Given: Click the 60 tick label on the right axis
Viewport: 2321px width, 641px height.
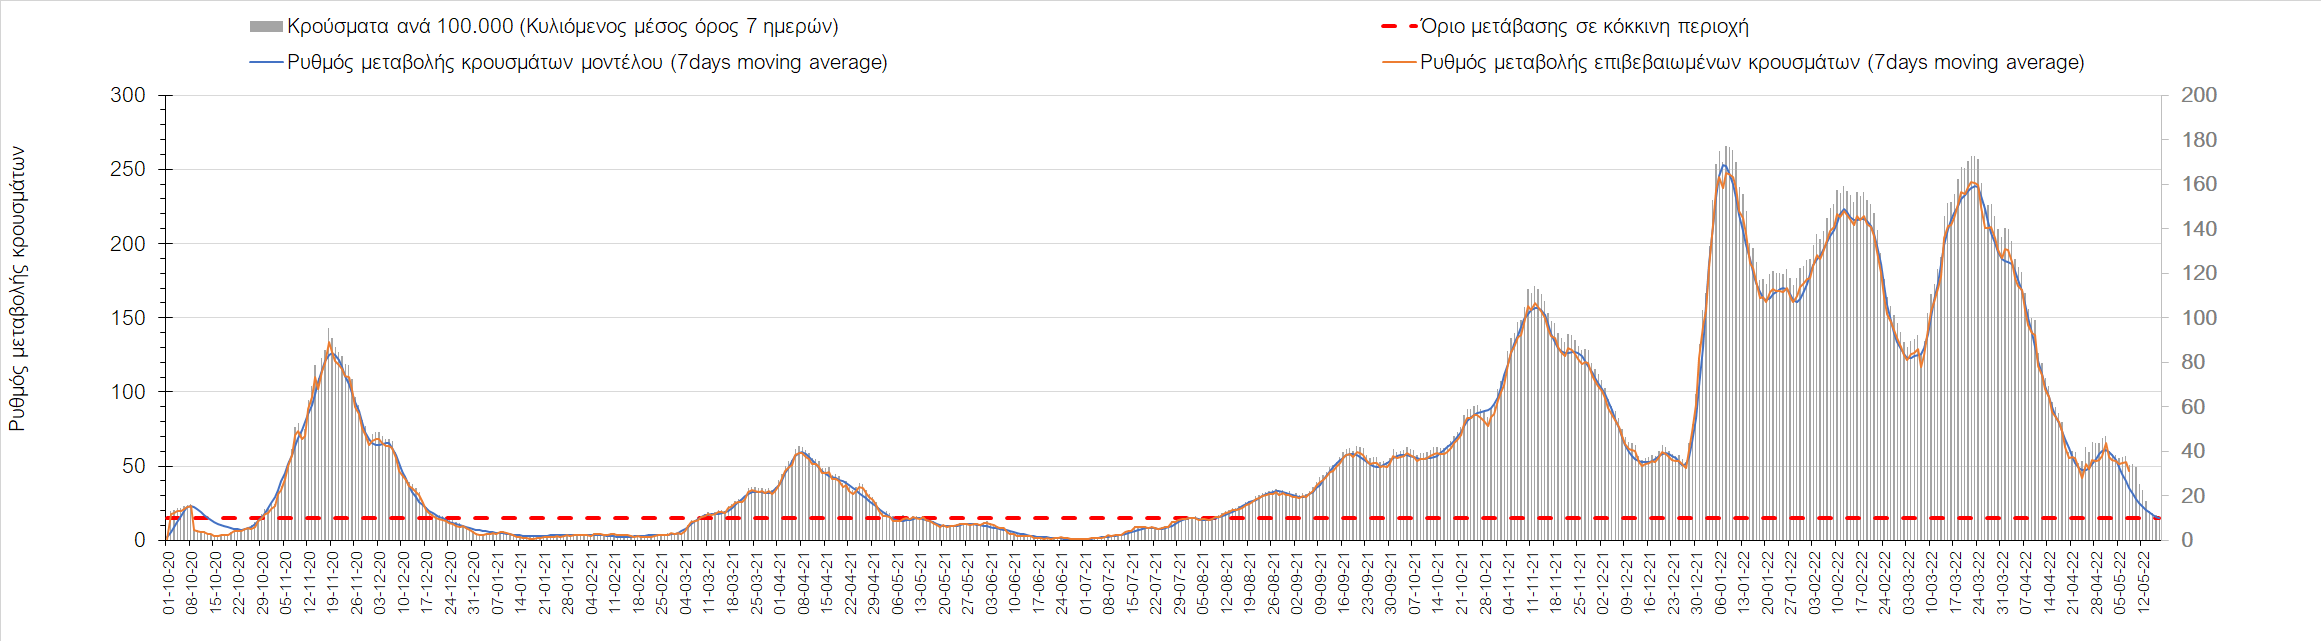Looking at the screenshot, I should click(2192, 407).
